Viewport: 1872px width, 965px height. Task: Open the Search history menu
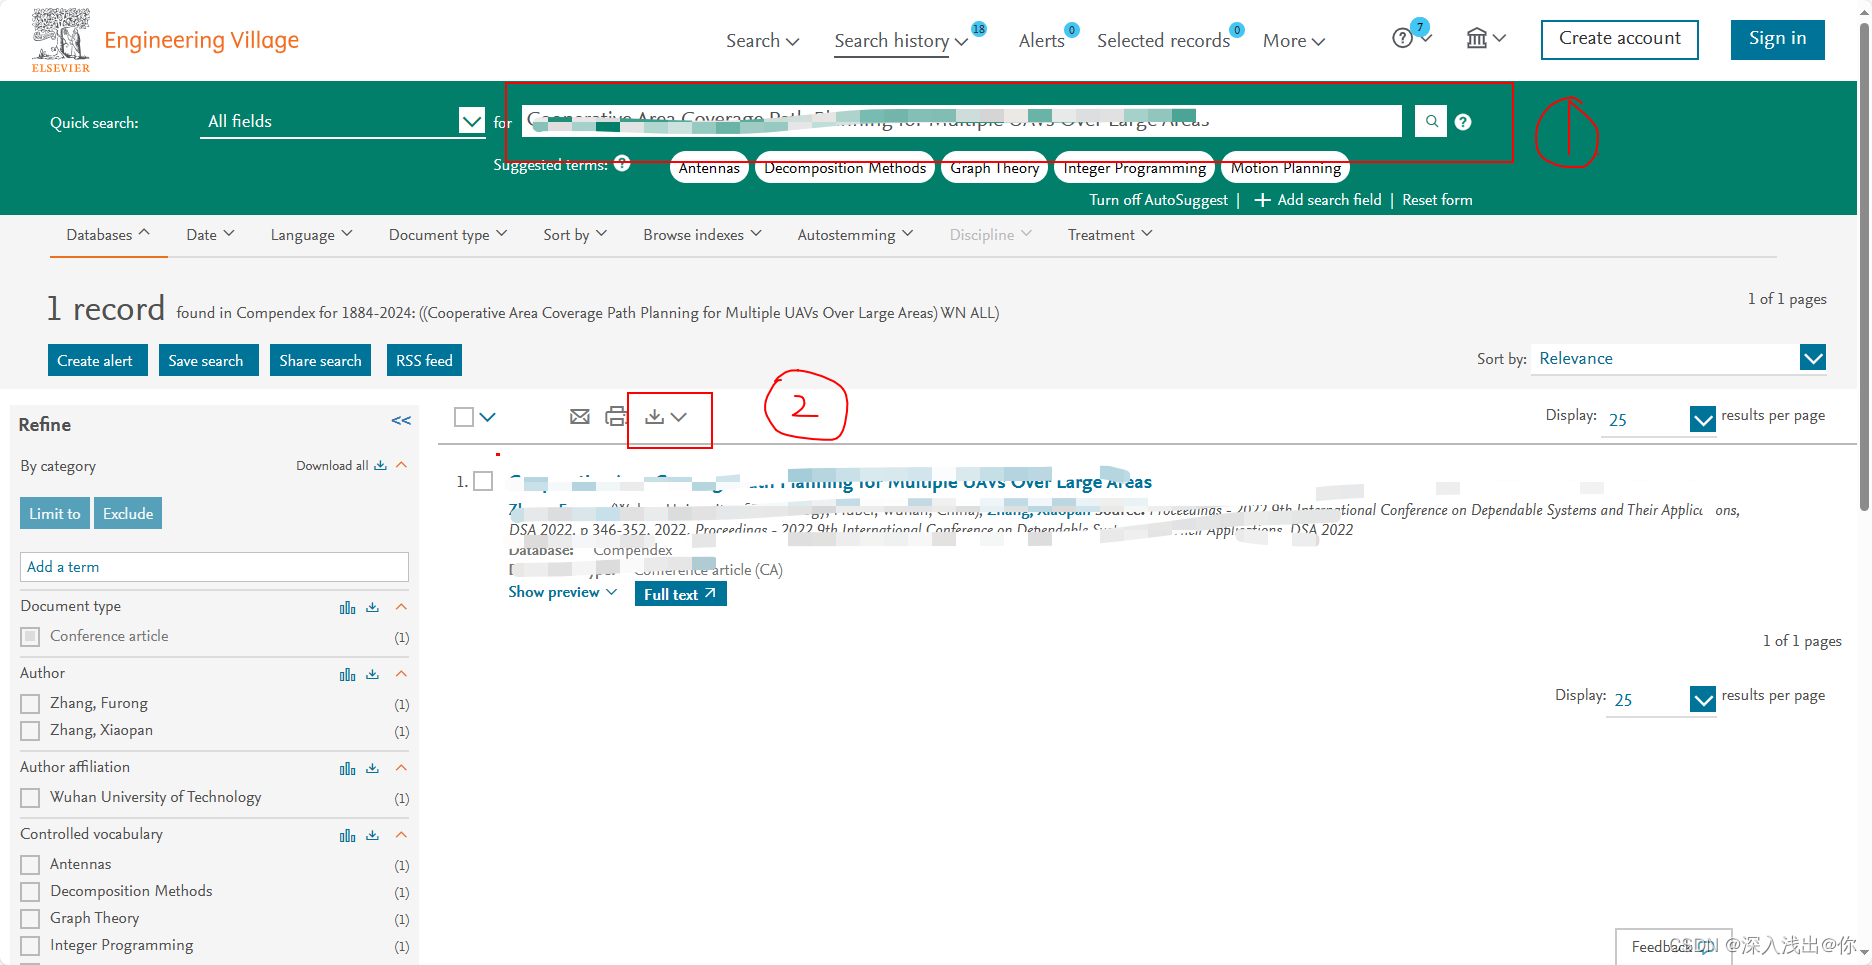coord(901,40)
